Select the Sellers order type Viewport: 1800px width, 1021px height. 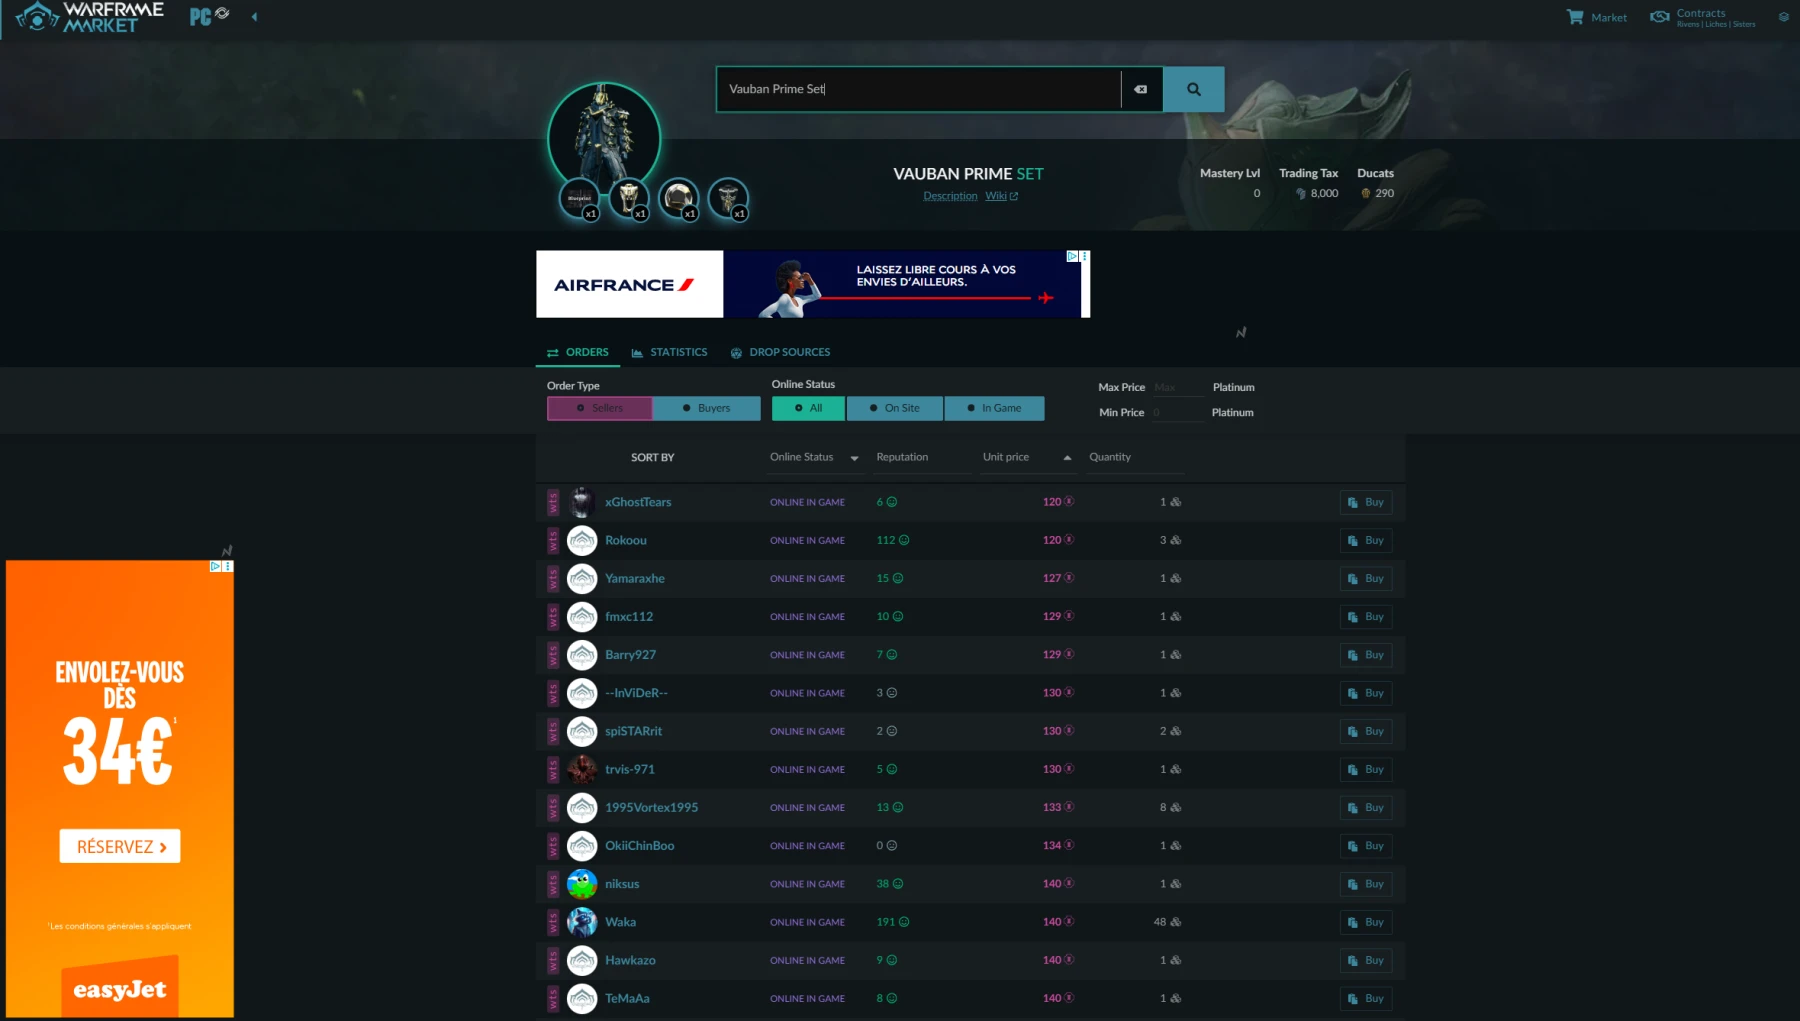coord(598,408)
